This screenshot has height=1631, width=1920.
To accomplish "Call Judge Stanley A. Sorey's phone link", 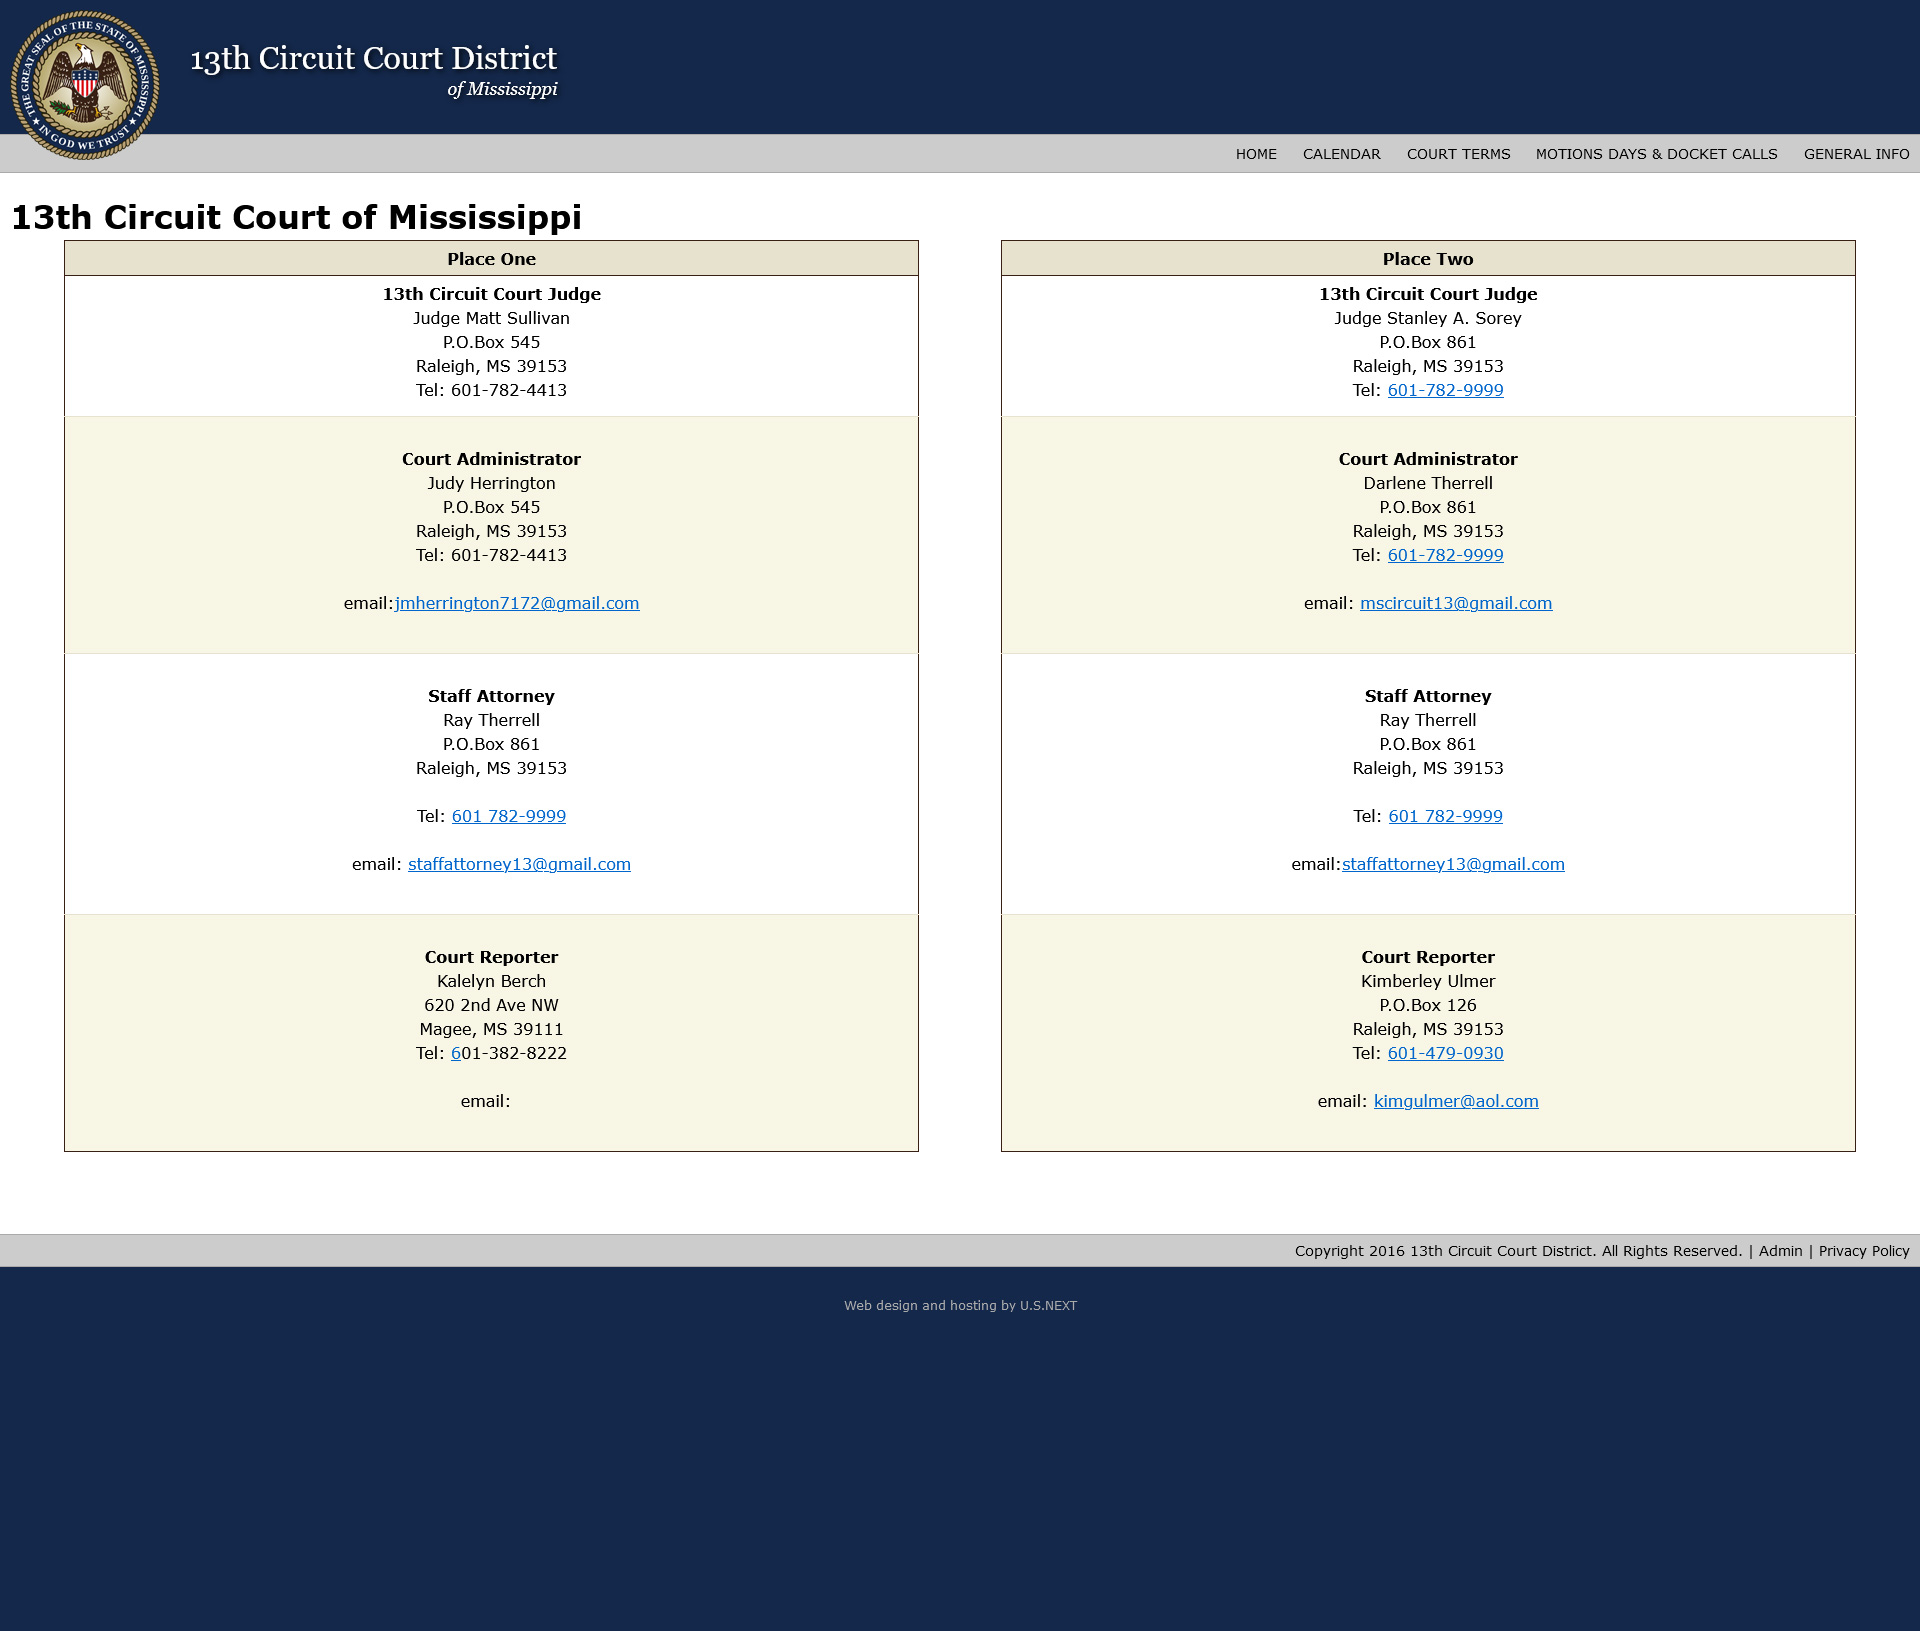I will (1445, 390).
